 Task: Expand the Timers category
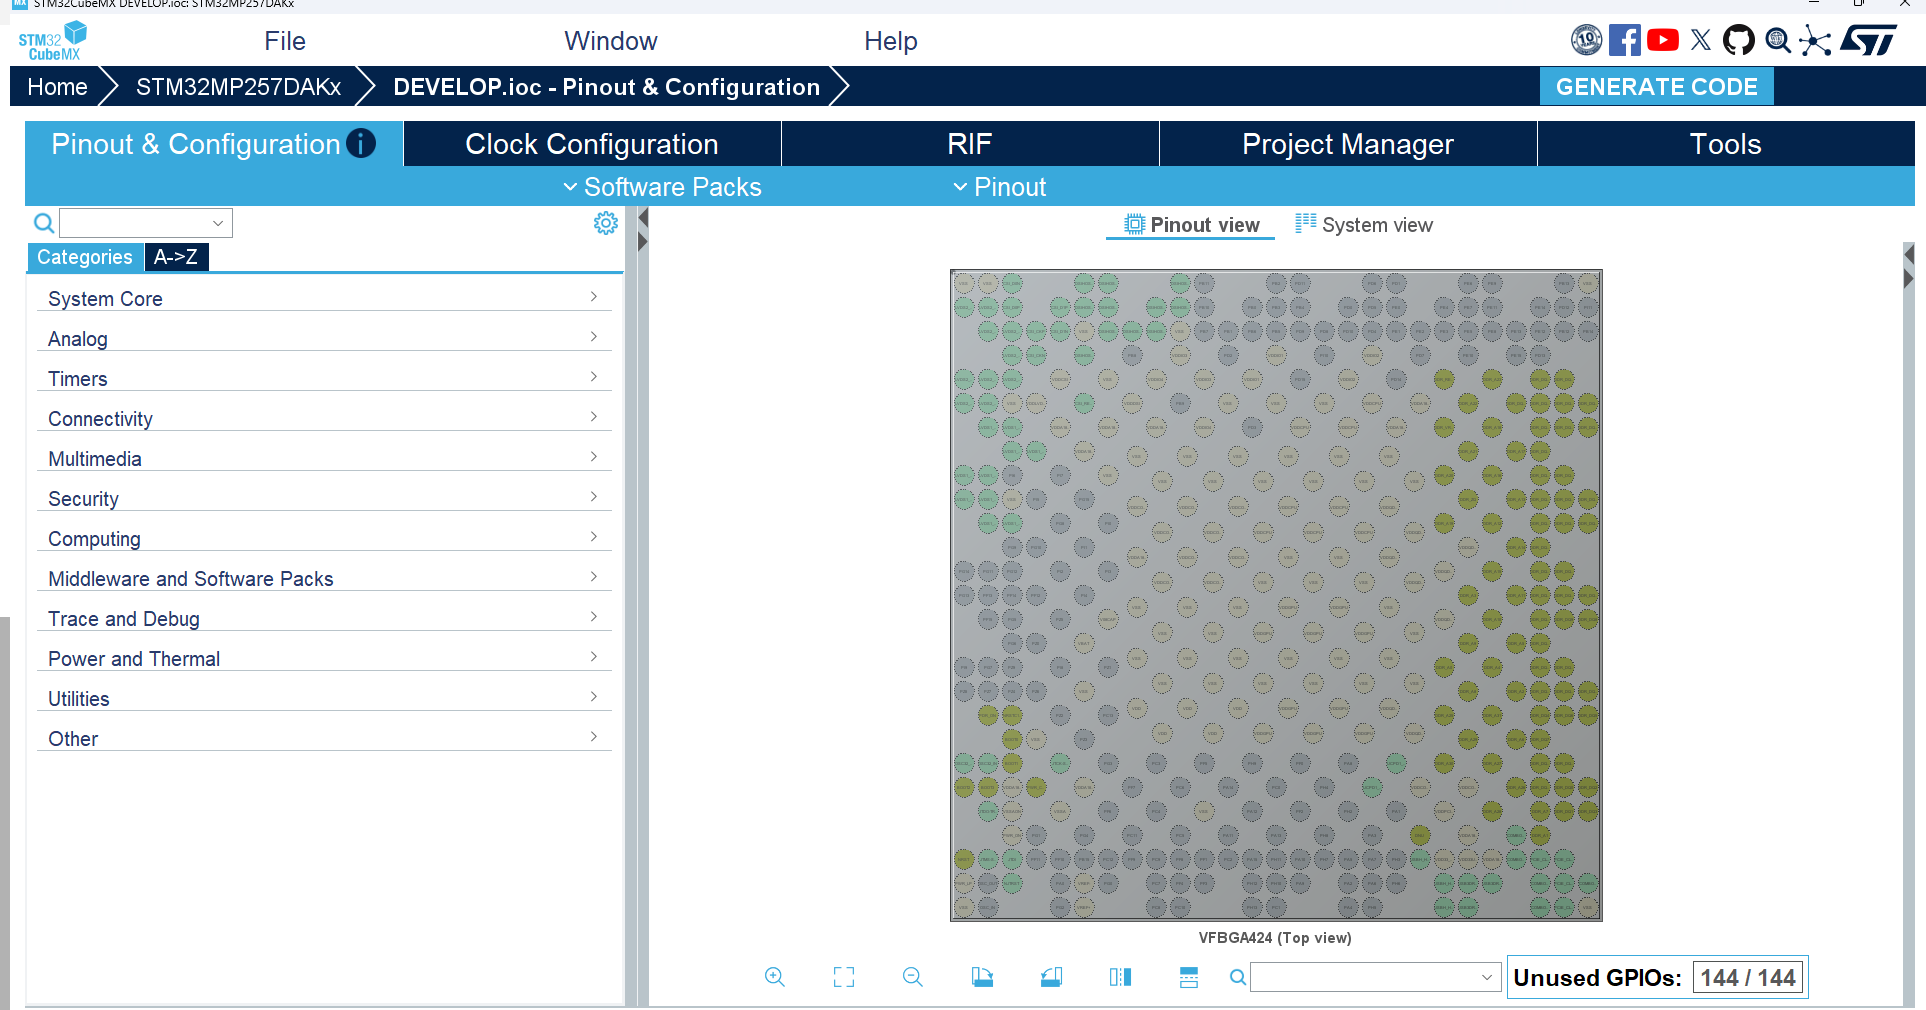[x=324, y=378]
